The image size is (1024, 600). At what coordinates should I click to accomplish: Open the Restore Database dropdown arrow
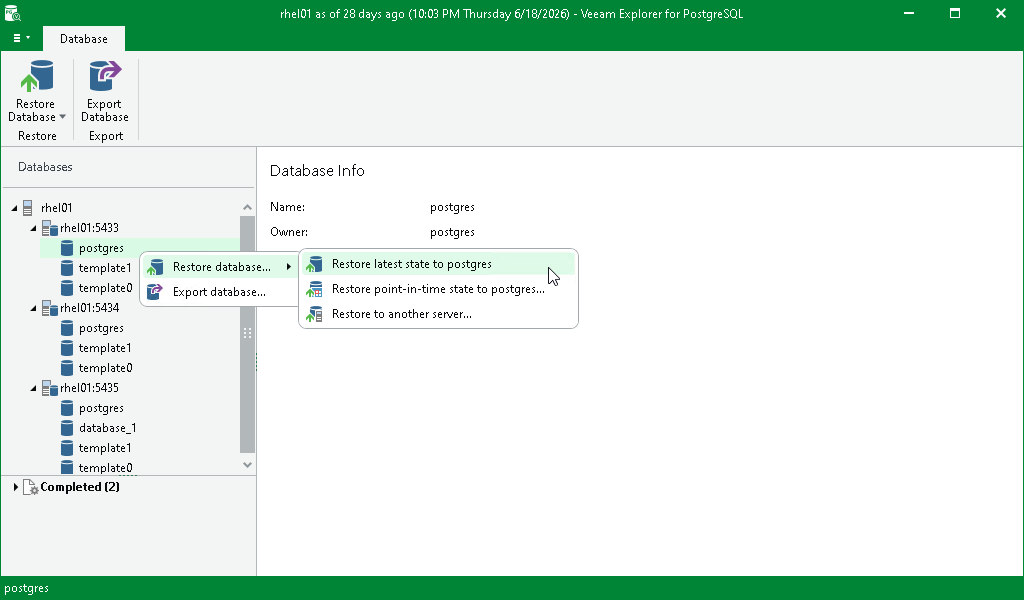(63, 117)
